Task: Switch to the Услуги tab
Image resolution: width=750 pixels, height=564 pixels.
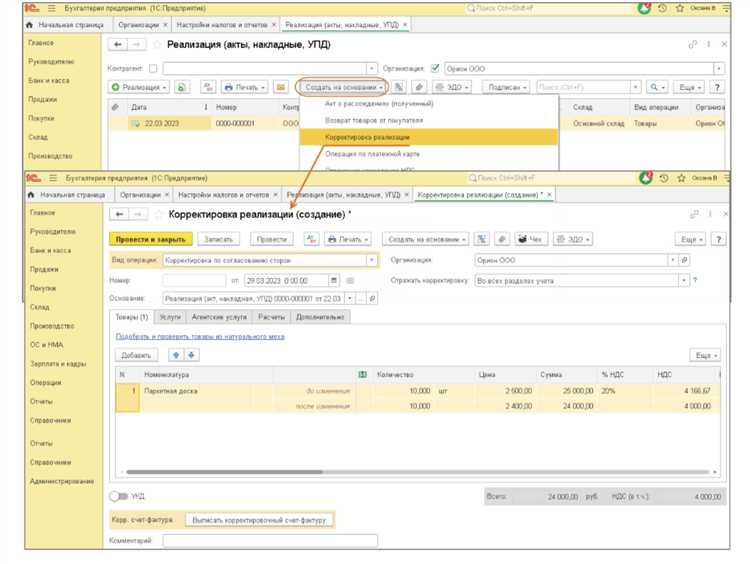Action: coord(170,317)
